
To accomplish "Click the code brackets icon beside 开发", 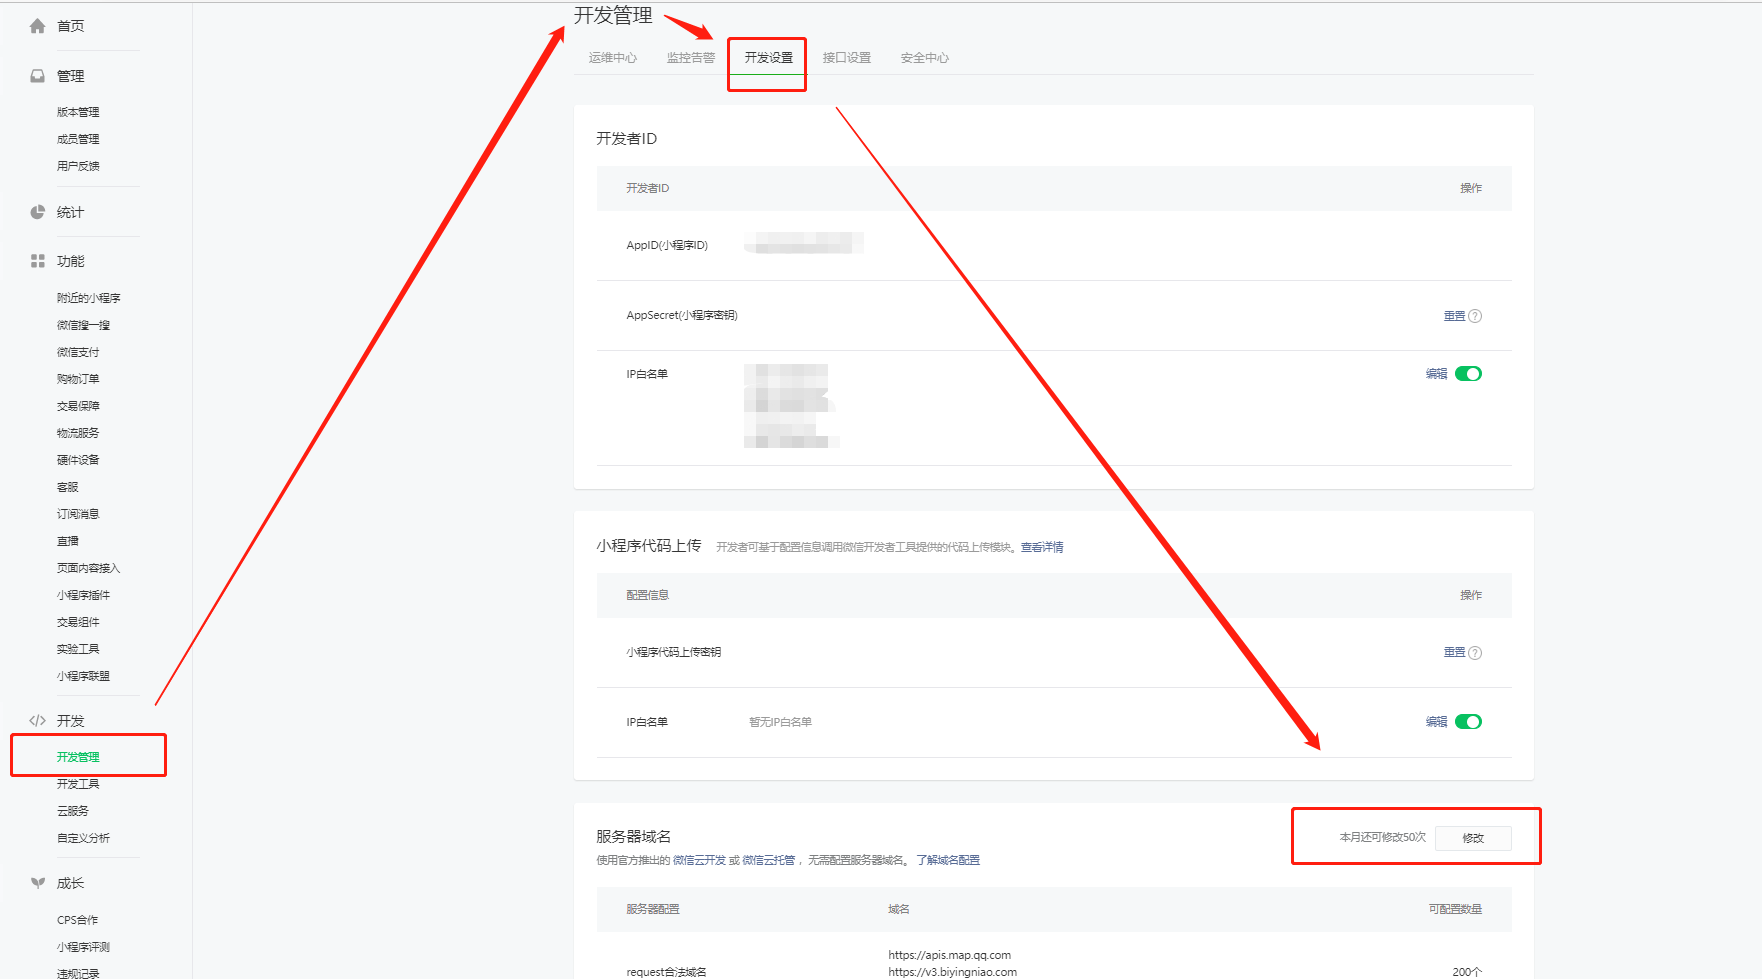I will click(x=38, y=720).
